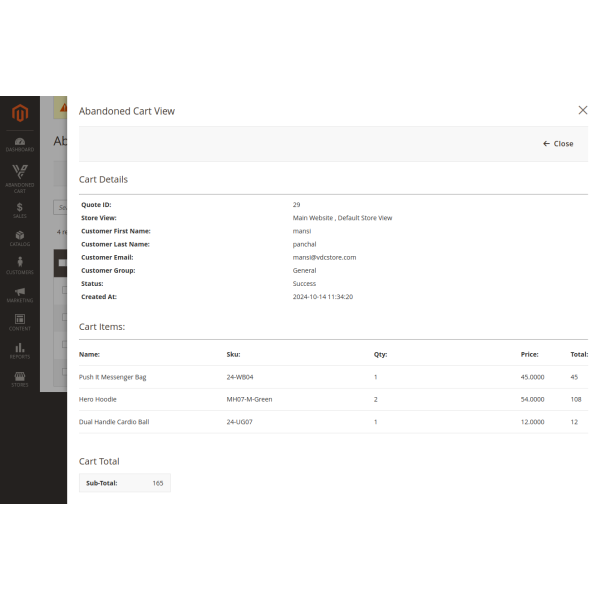Open the Dashboard section in the sidebar

pyautogui.click(x=20, y=144)
